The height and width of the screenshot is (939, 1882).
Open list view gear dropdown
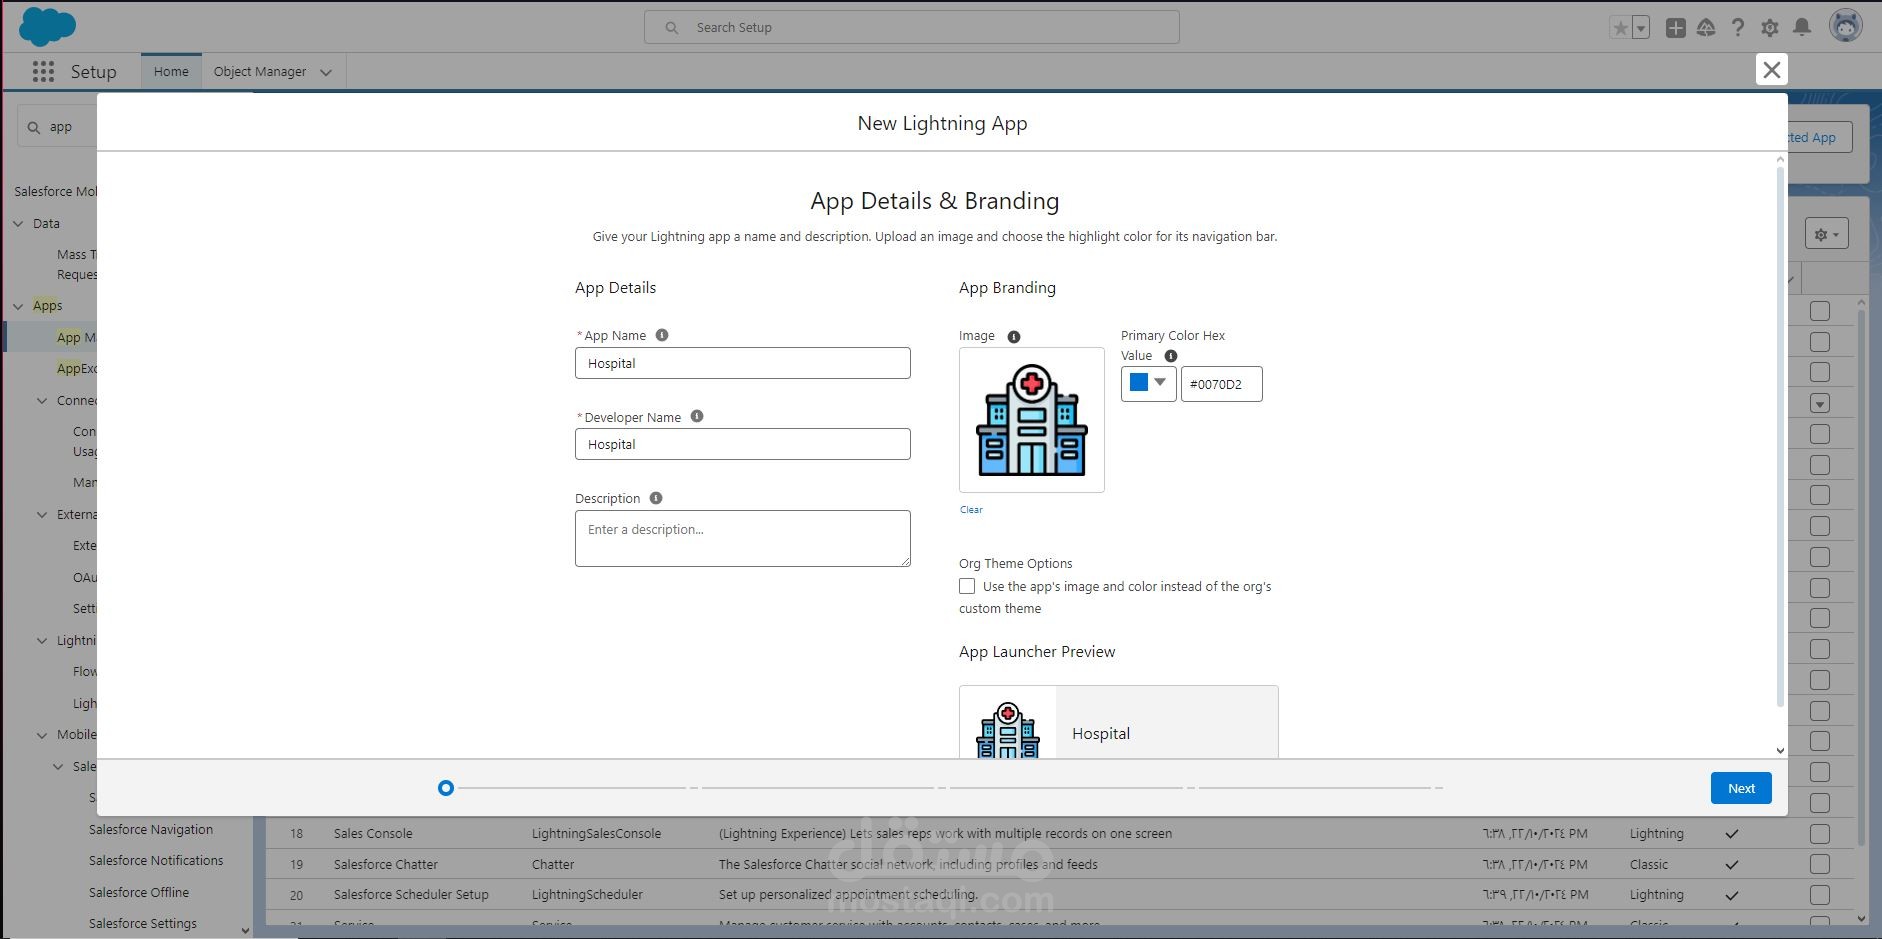(1826, 234)
